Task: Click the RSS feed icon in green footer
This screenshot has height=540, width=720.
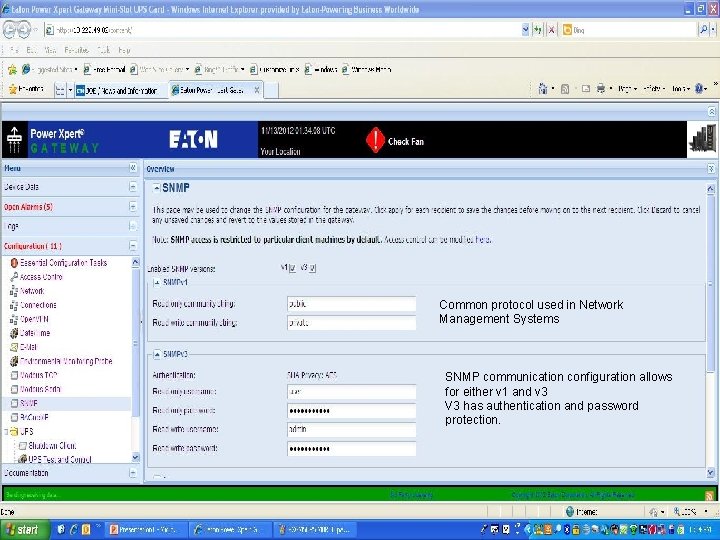Action: tap(709, 495)
